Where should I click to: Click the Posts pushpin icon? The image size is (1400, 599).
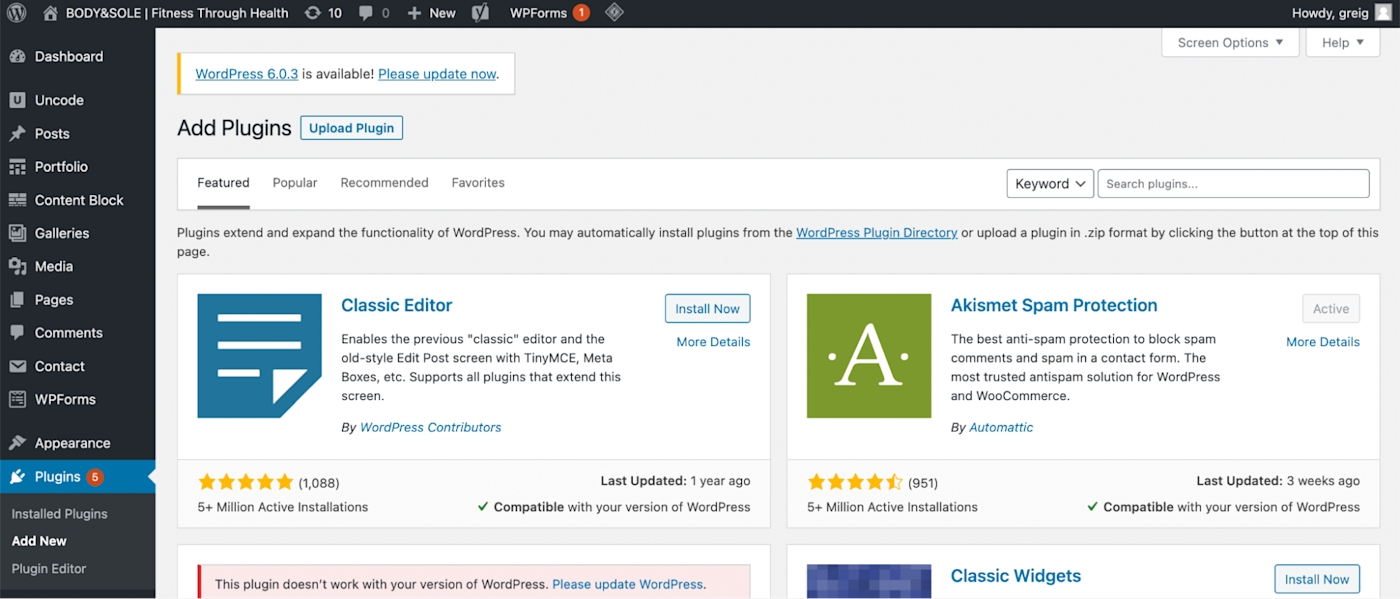17,133
